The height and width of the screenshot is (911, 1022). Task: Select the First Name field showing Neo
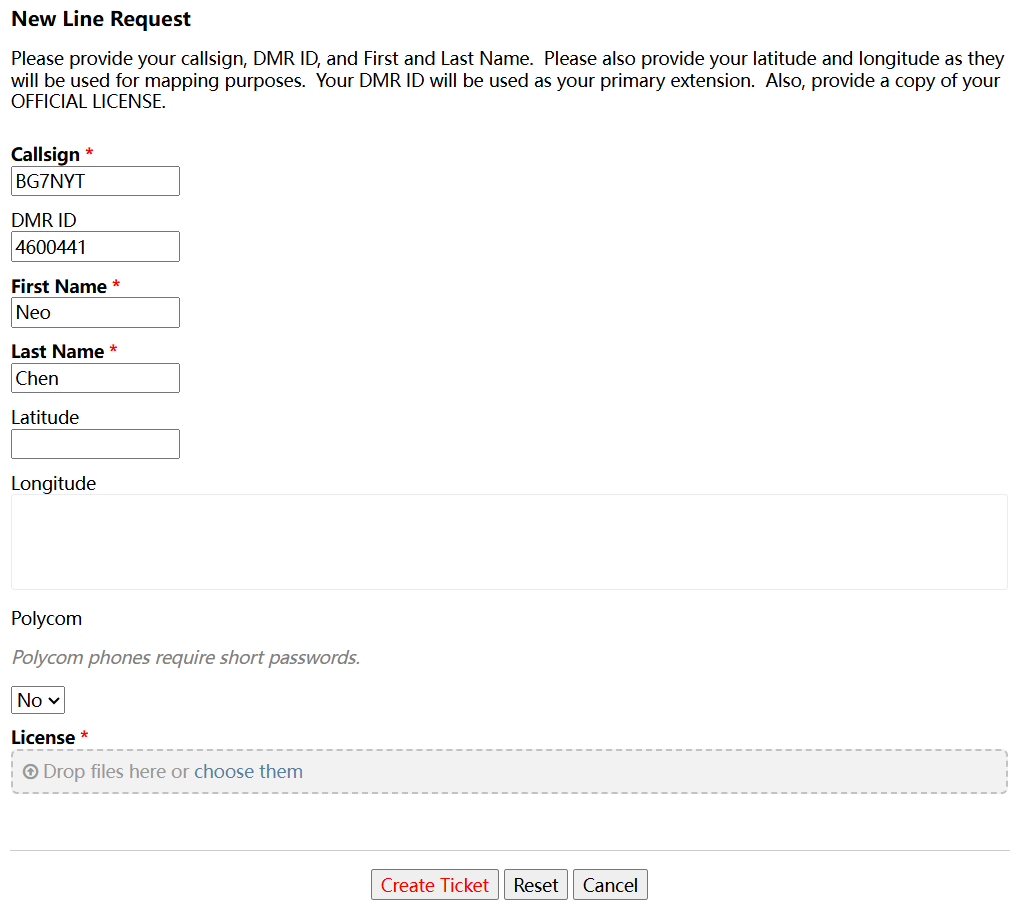coord(95,313)
